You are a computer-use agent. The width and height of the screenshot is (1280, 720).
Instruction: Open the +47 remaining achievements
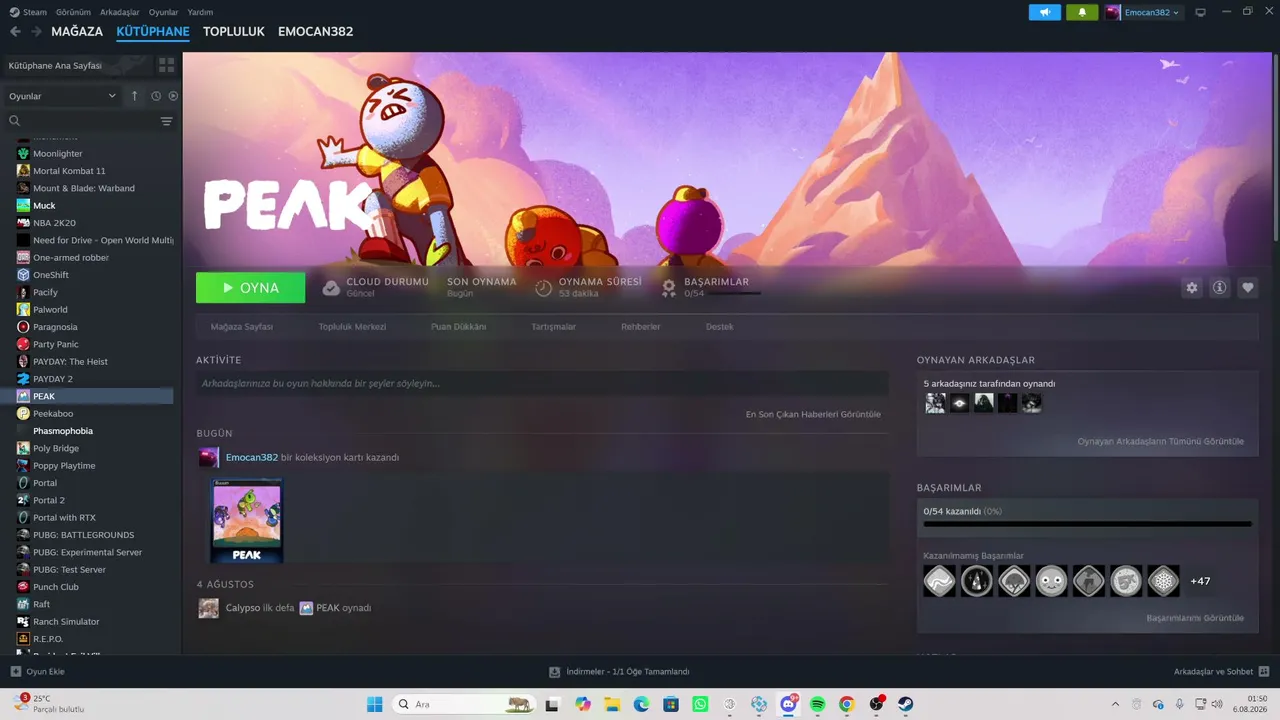point(1200,581)
